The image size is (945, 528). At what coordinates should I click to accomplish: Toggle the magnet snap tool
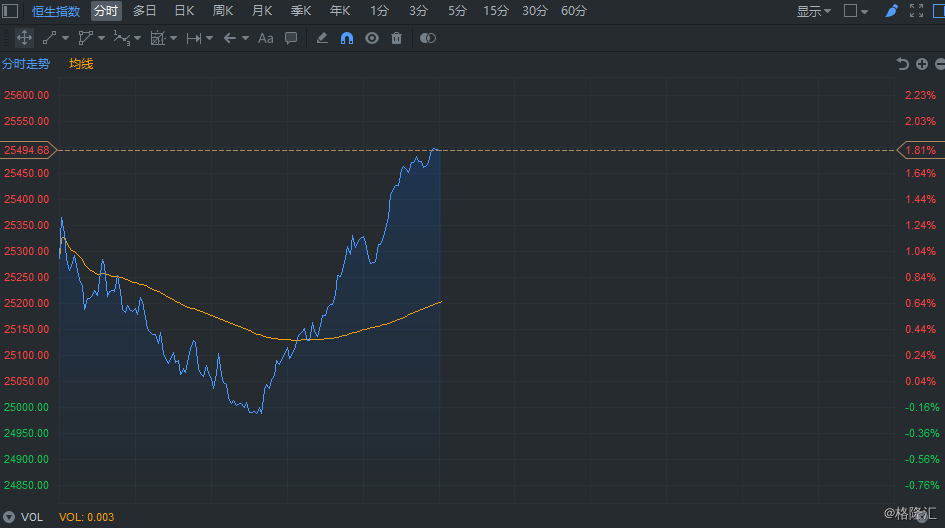[x=346, y=38]
